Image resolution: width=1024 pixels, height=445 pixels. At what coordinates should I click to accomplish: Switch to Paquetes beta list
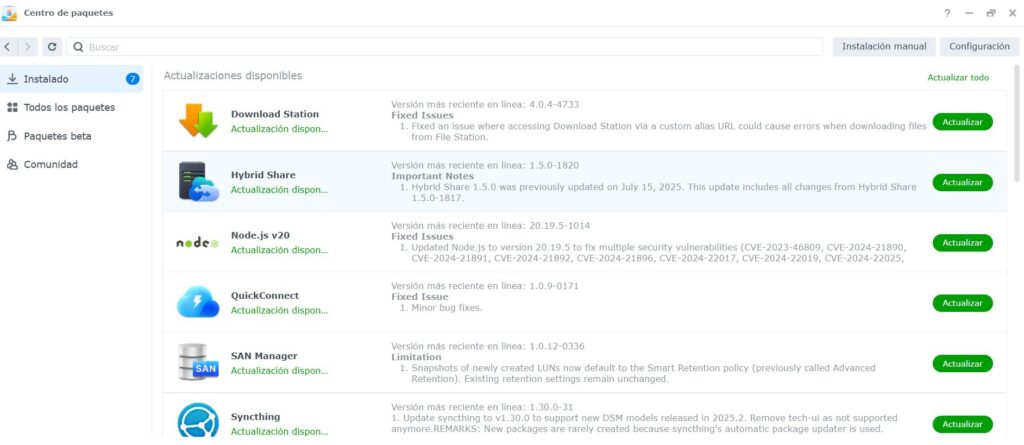point(64,136)
